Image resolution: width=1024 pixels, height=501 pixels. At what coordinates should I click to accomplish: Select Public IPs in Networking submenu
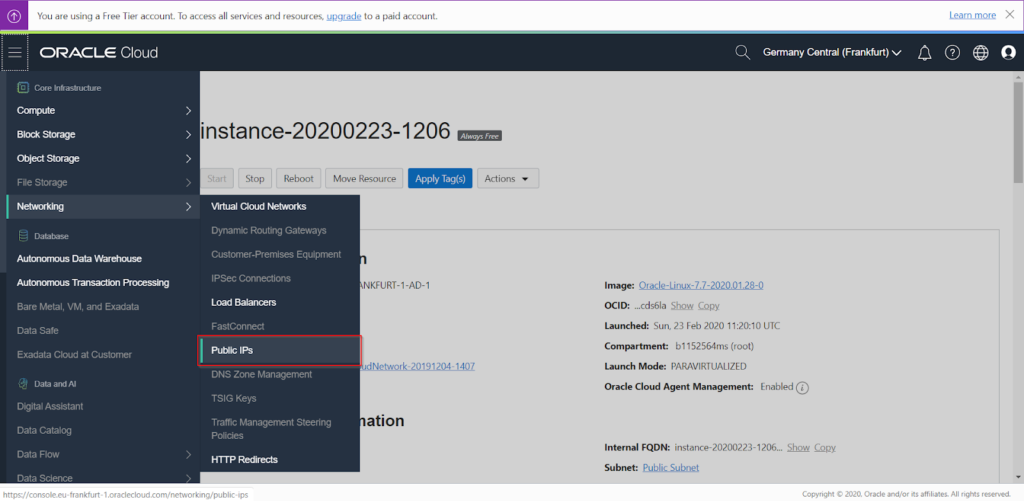(x=280, y=350)
